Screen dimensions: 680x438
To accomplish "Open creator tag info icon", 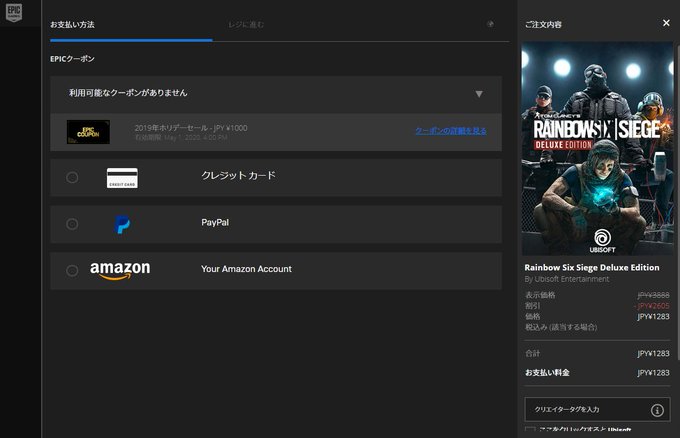I will [657, 410].
